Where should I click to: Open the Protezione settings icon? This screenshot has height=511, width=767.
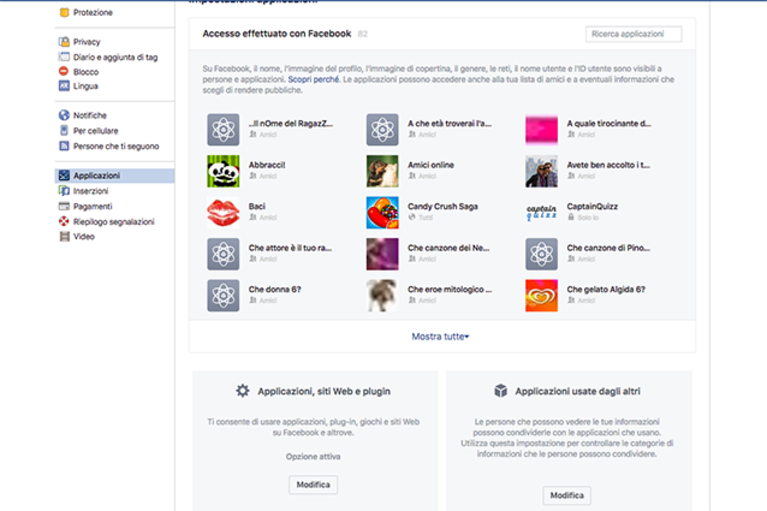click(x=64, y=12)
